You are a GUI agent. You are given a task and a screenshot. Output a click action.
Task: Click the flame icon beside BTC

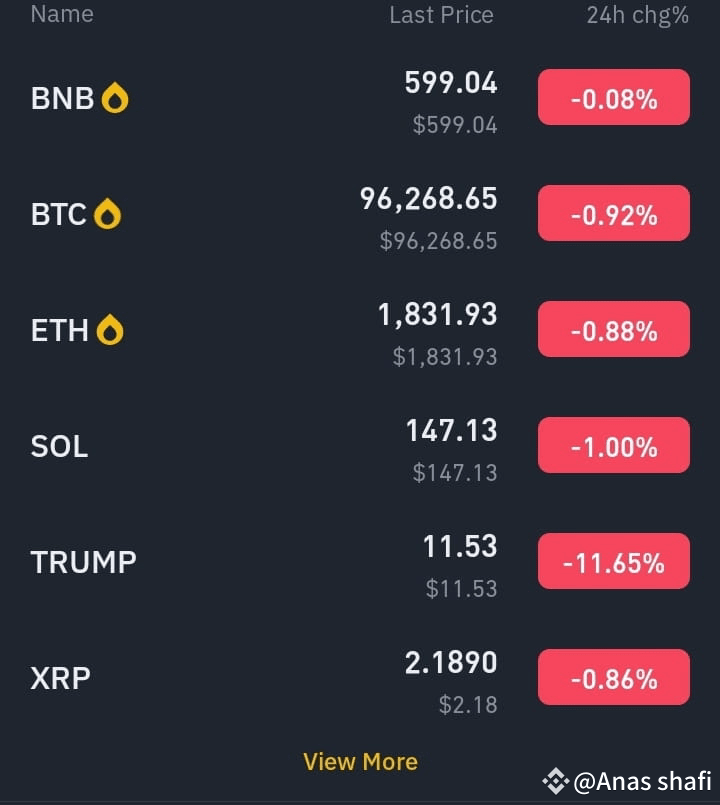[107, 214]
